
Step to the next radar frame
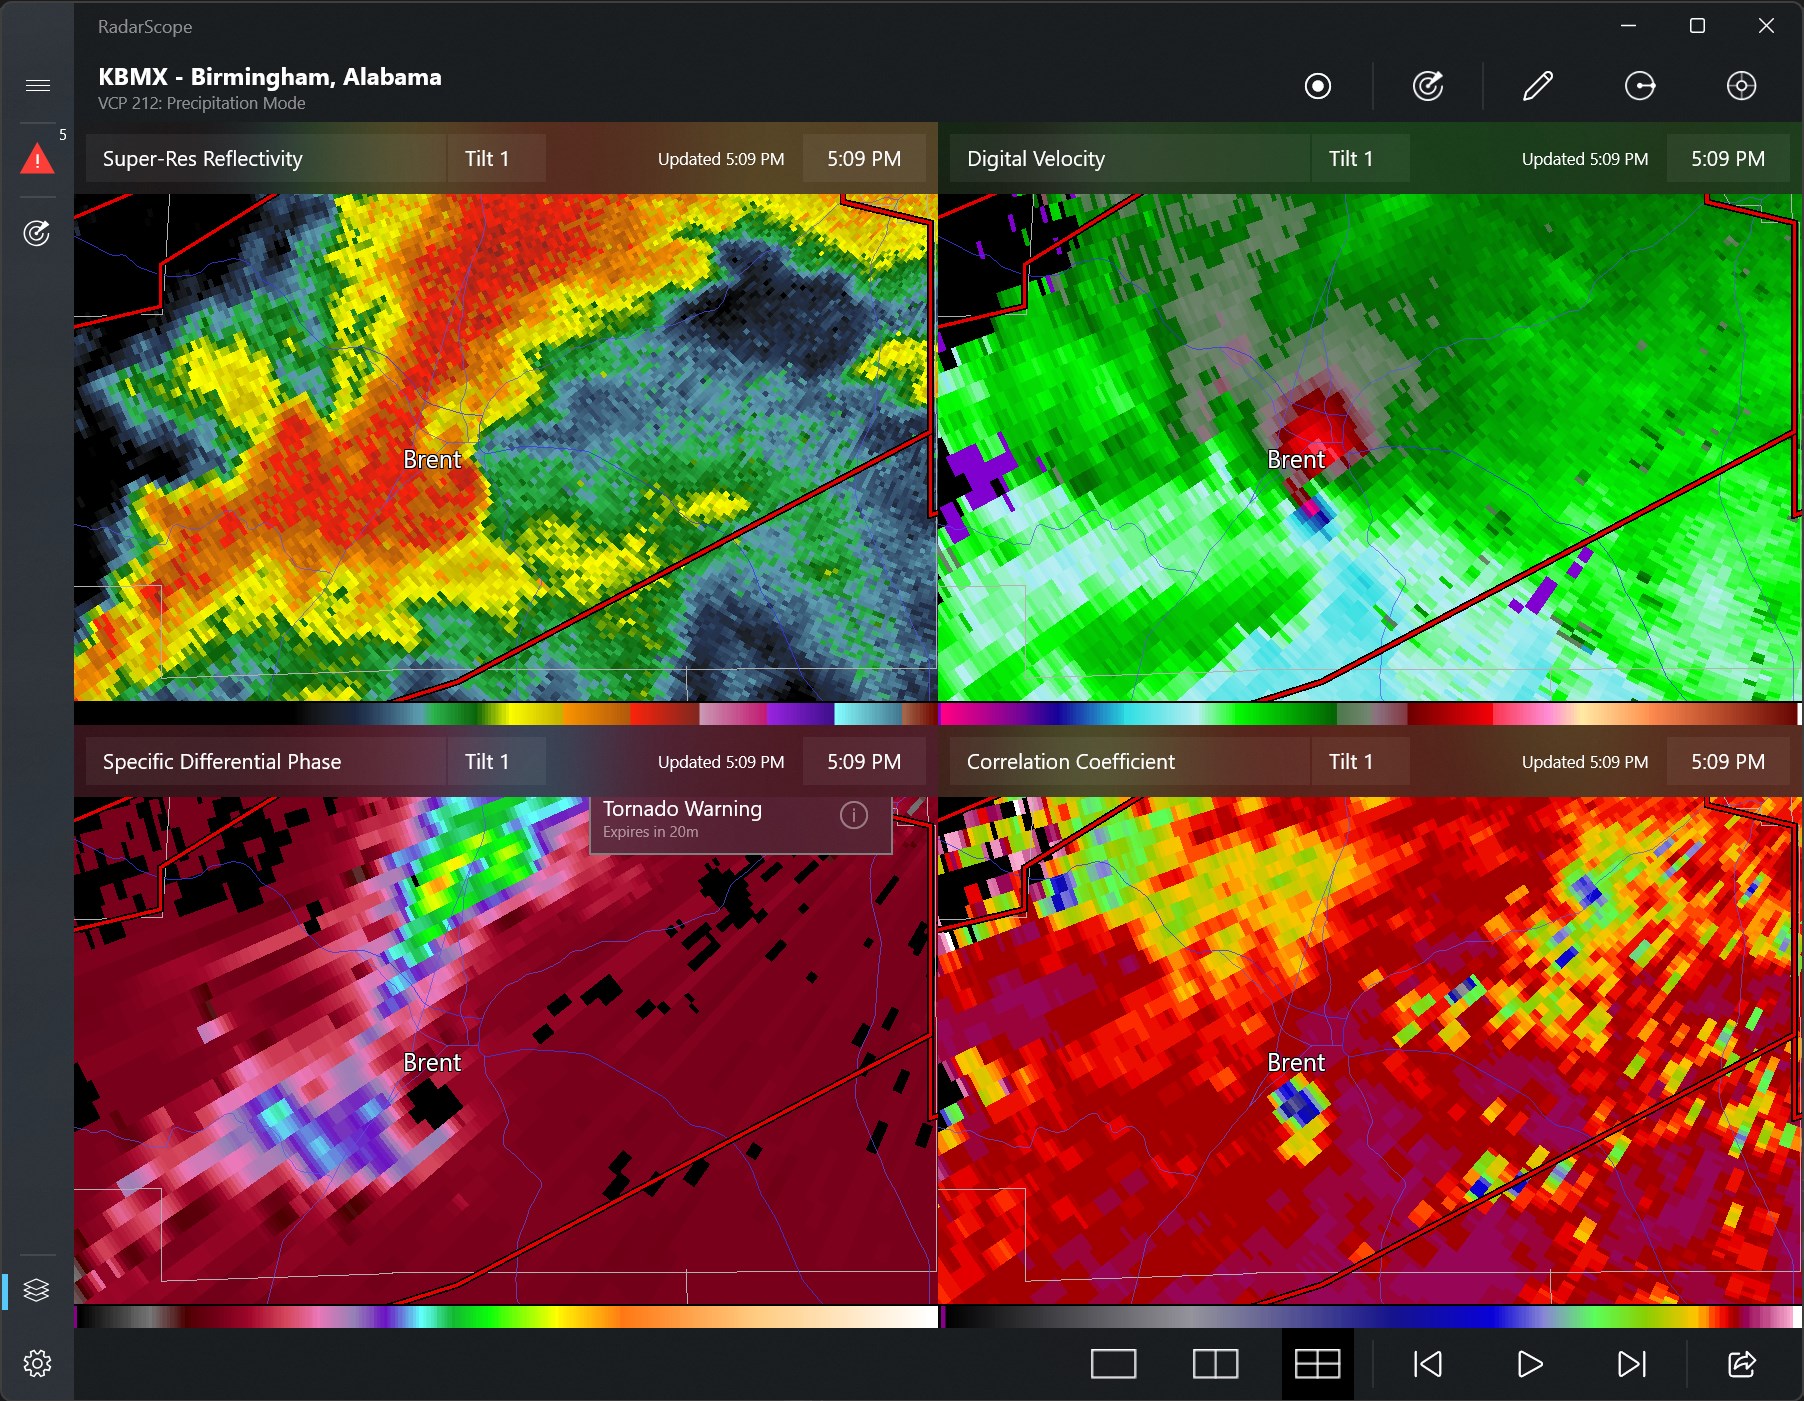1631,1363
